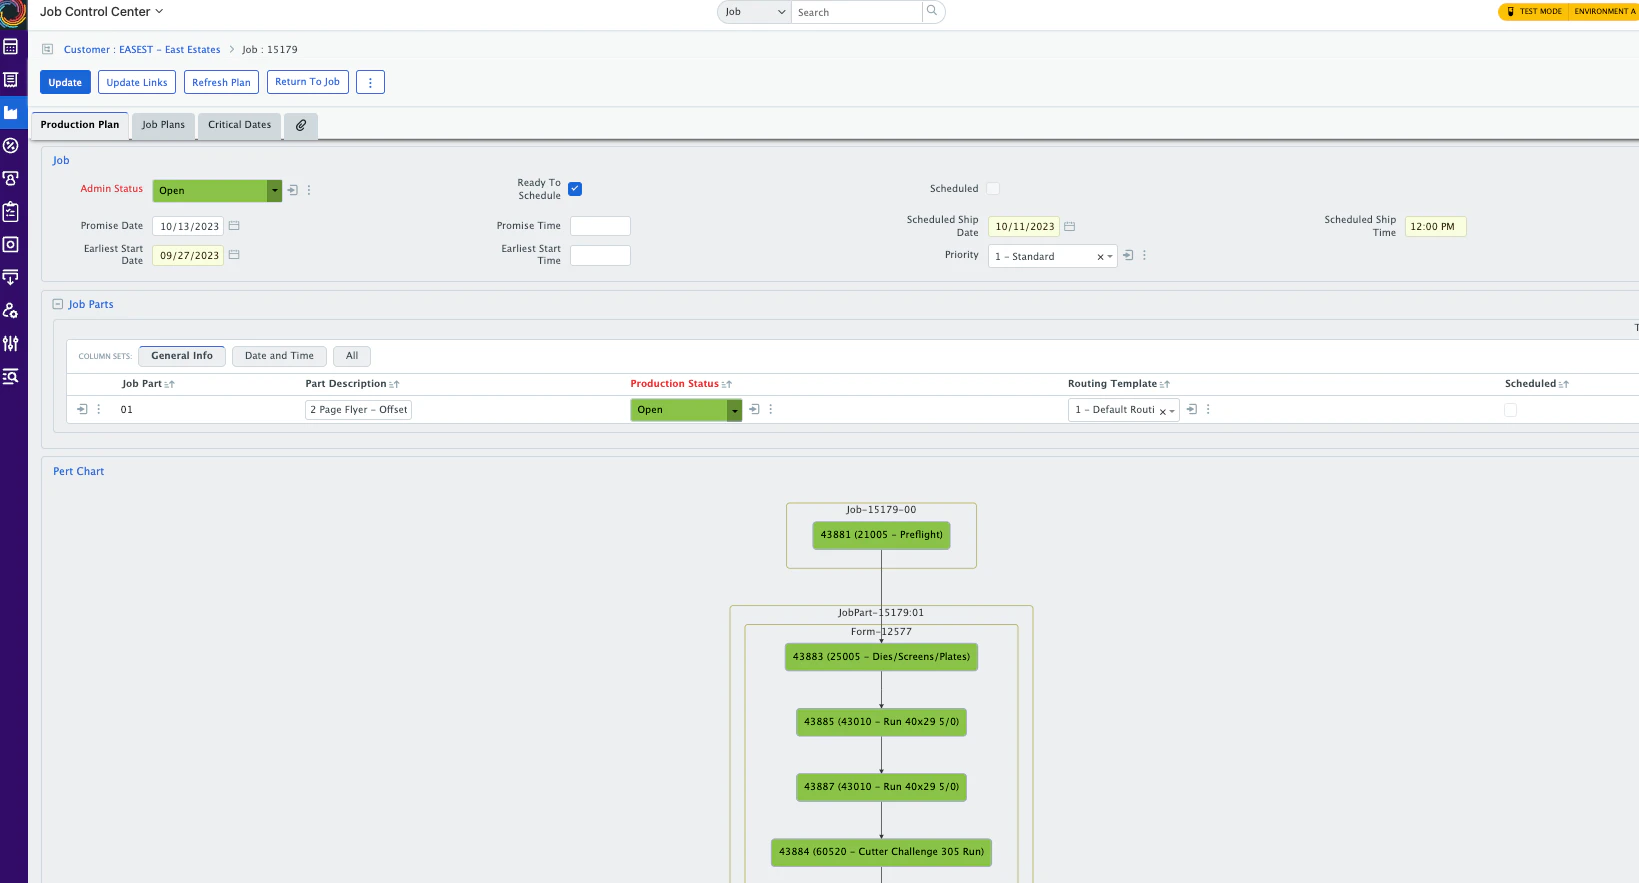The image size is (1639, 883).
Task: Click the Update button
Action: point(65,82)
